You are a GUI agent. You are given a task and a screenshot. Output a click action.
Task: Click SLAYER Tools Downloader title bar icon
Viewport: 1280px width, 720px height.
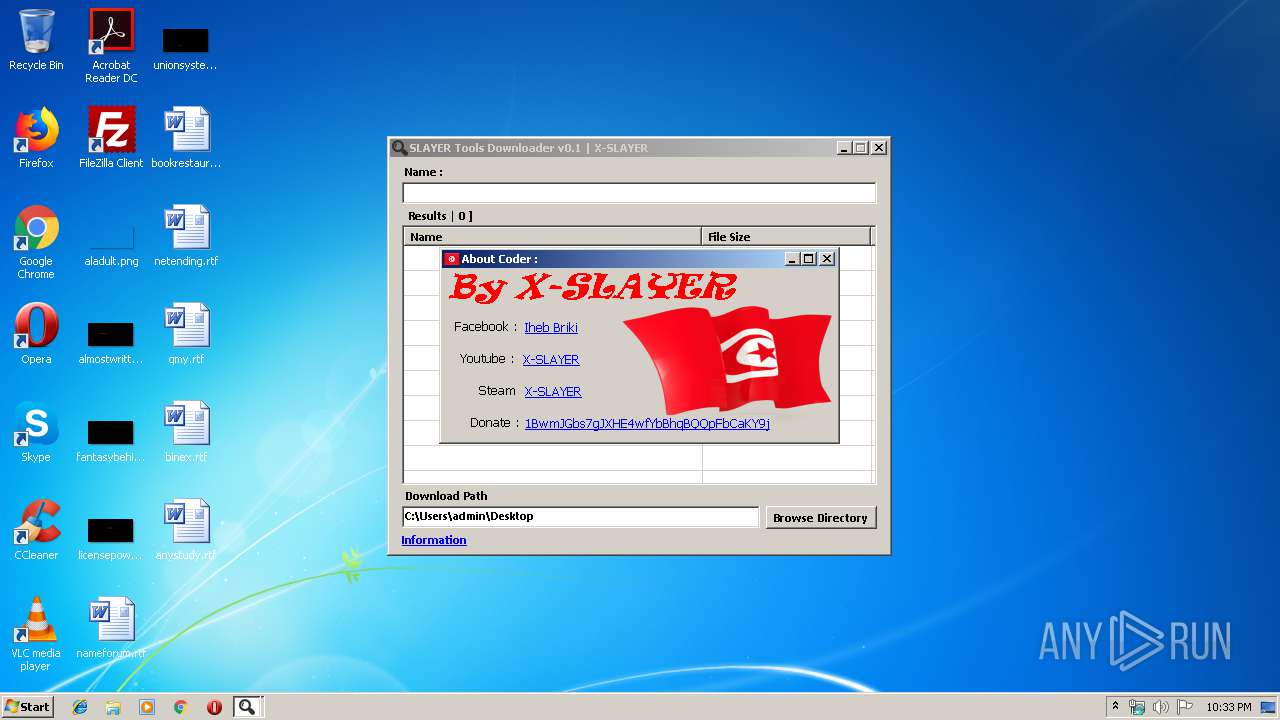click(400, 148)
